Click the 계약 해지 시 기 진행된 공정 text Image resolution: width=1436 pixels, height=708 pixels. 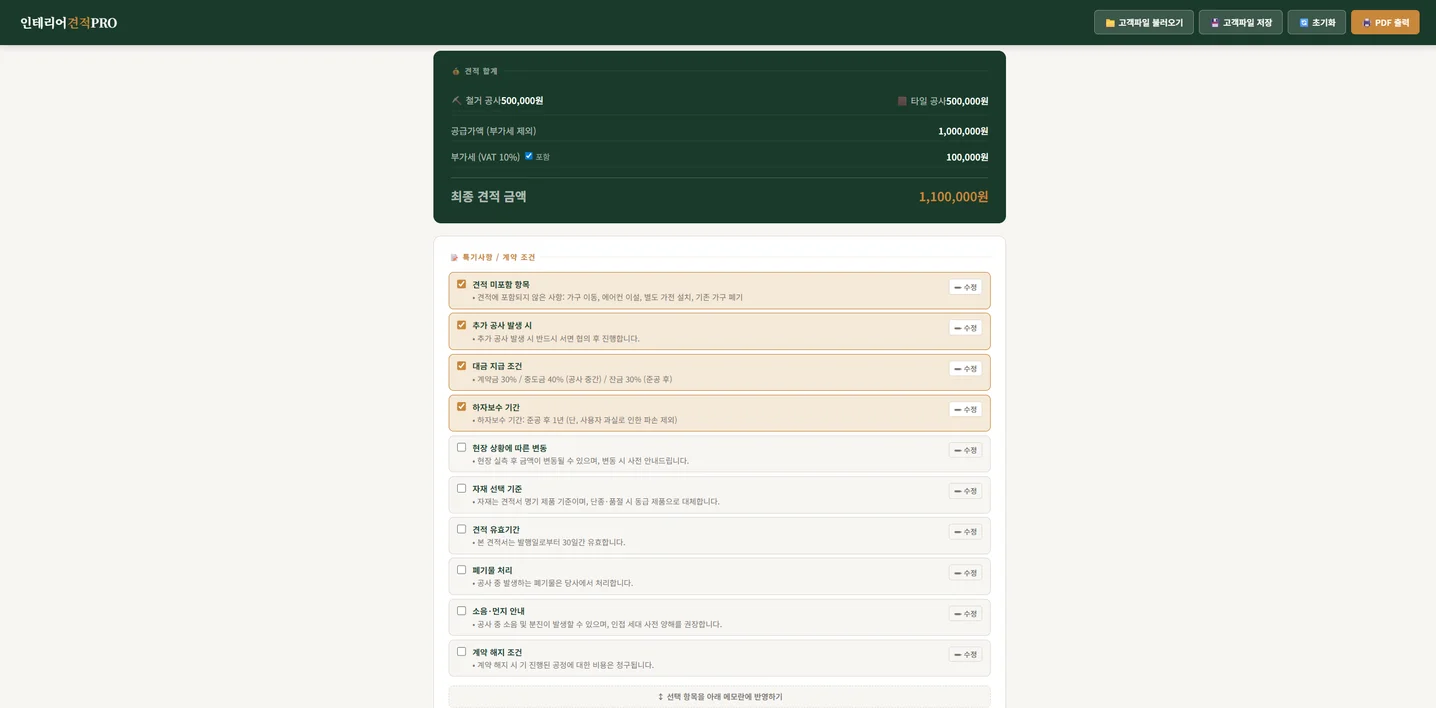[x=563, y=665]
